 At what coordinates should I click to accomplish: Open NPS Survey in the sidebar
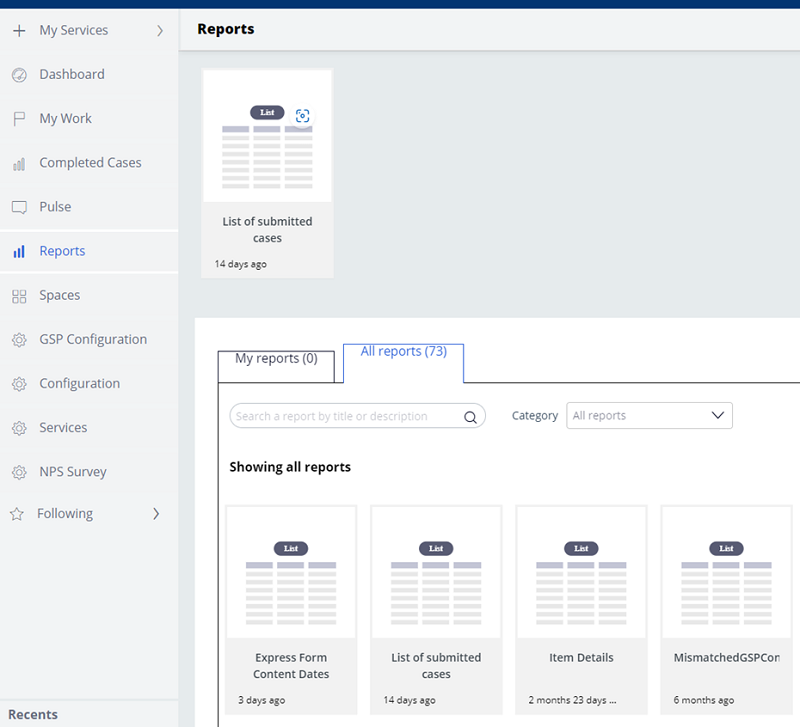(89, 472)
